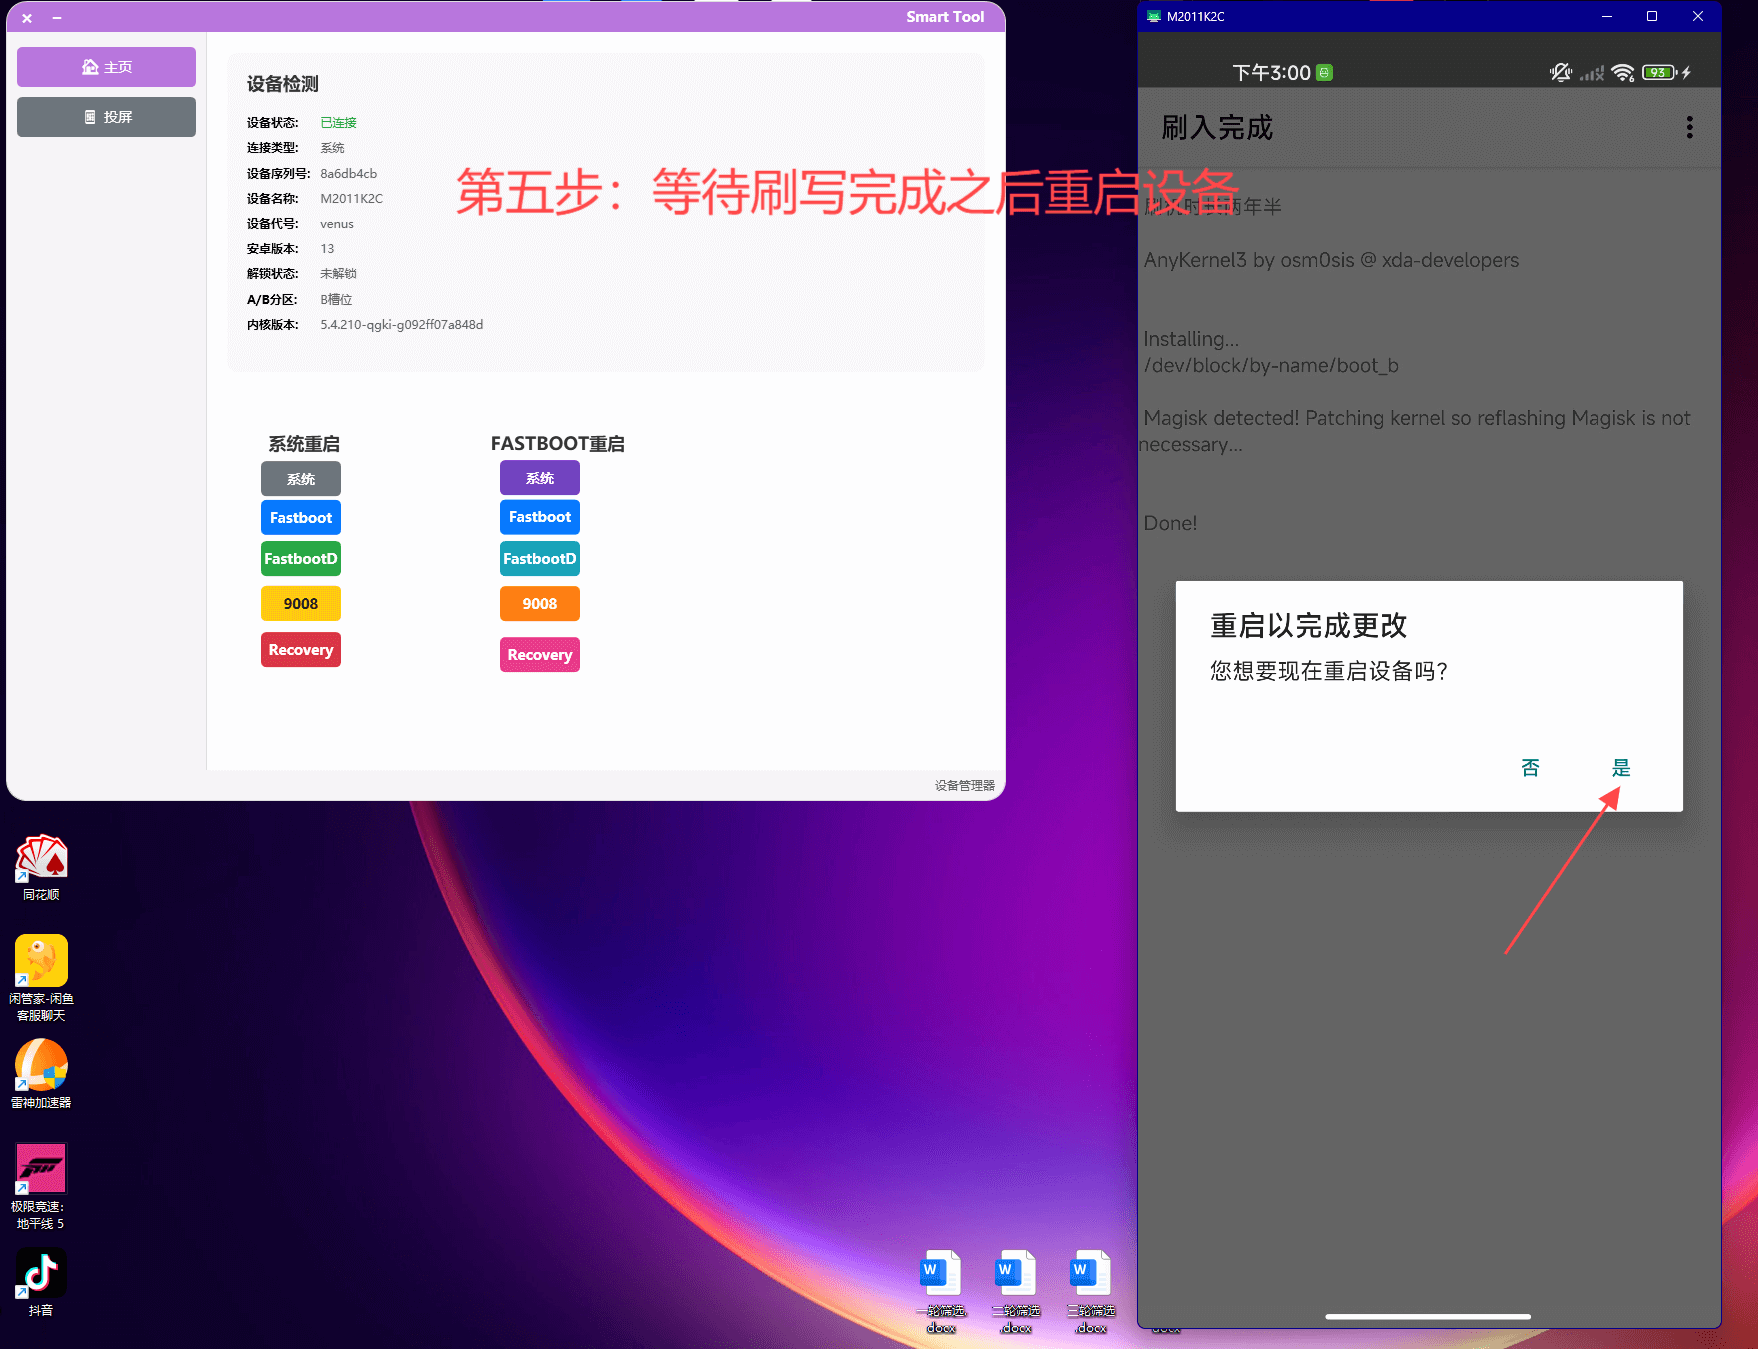Open the 主页 home tab in Smart Tool
1758x1349 pixels.
click(106, 67)
